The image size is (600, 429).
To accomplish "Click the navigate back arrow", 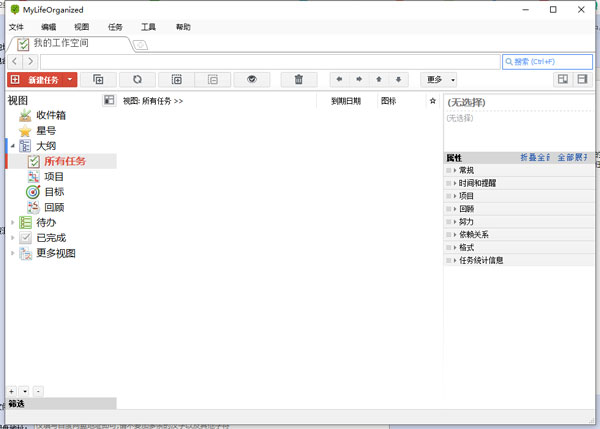I will pyautogui.click(x=15, y=61).
